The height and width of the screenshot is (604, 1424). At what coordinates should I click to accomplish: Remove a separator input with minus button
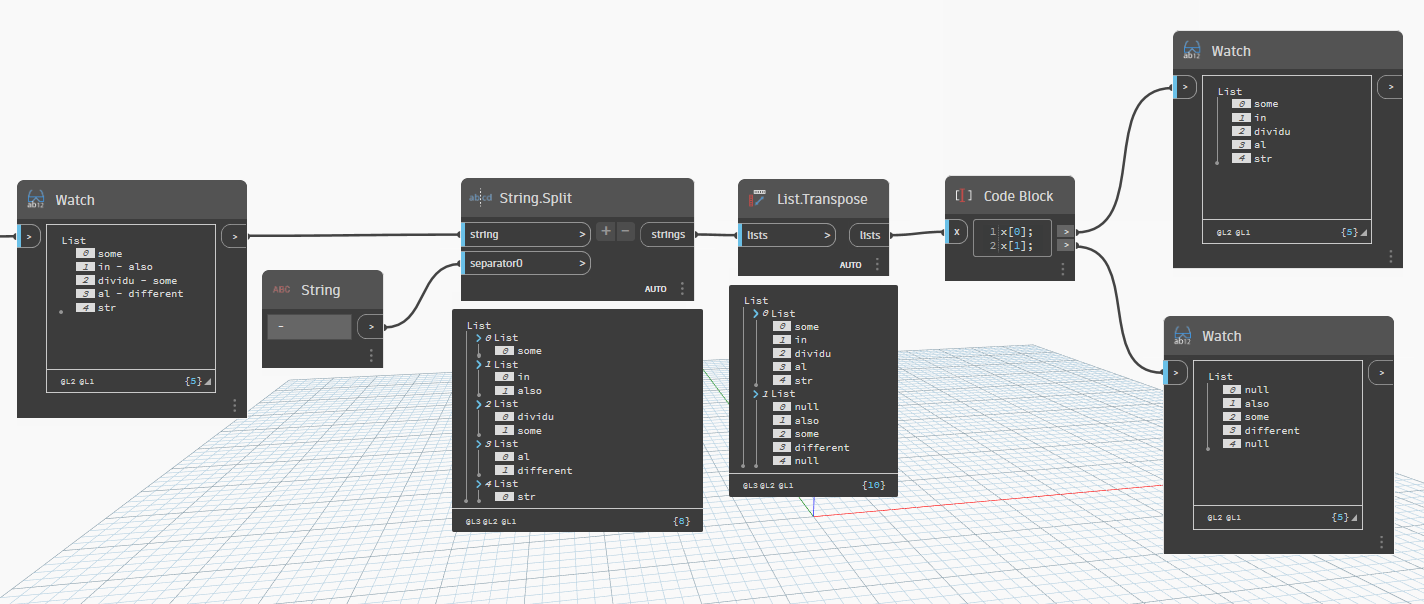[625, 232]
